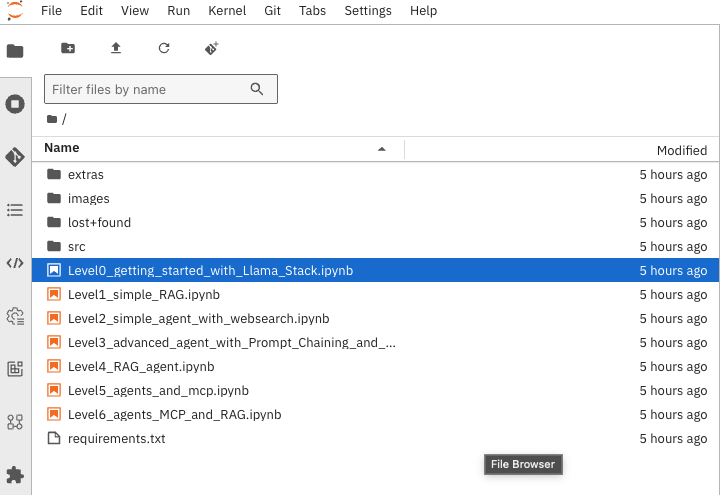This screenshot has height=495, width=720.
Task: Click the root path slash breadcrumb
Action: click(x=64, y=119)
